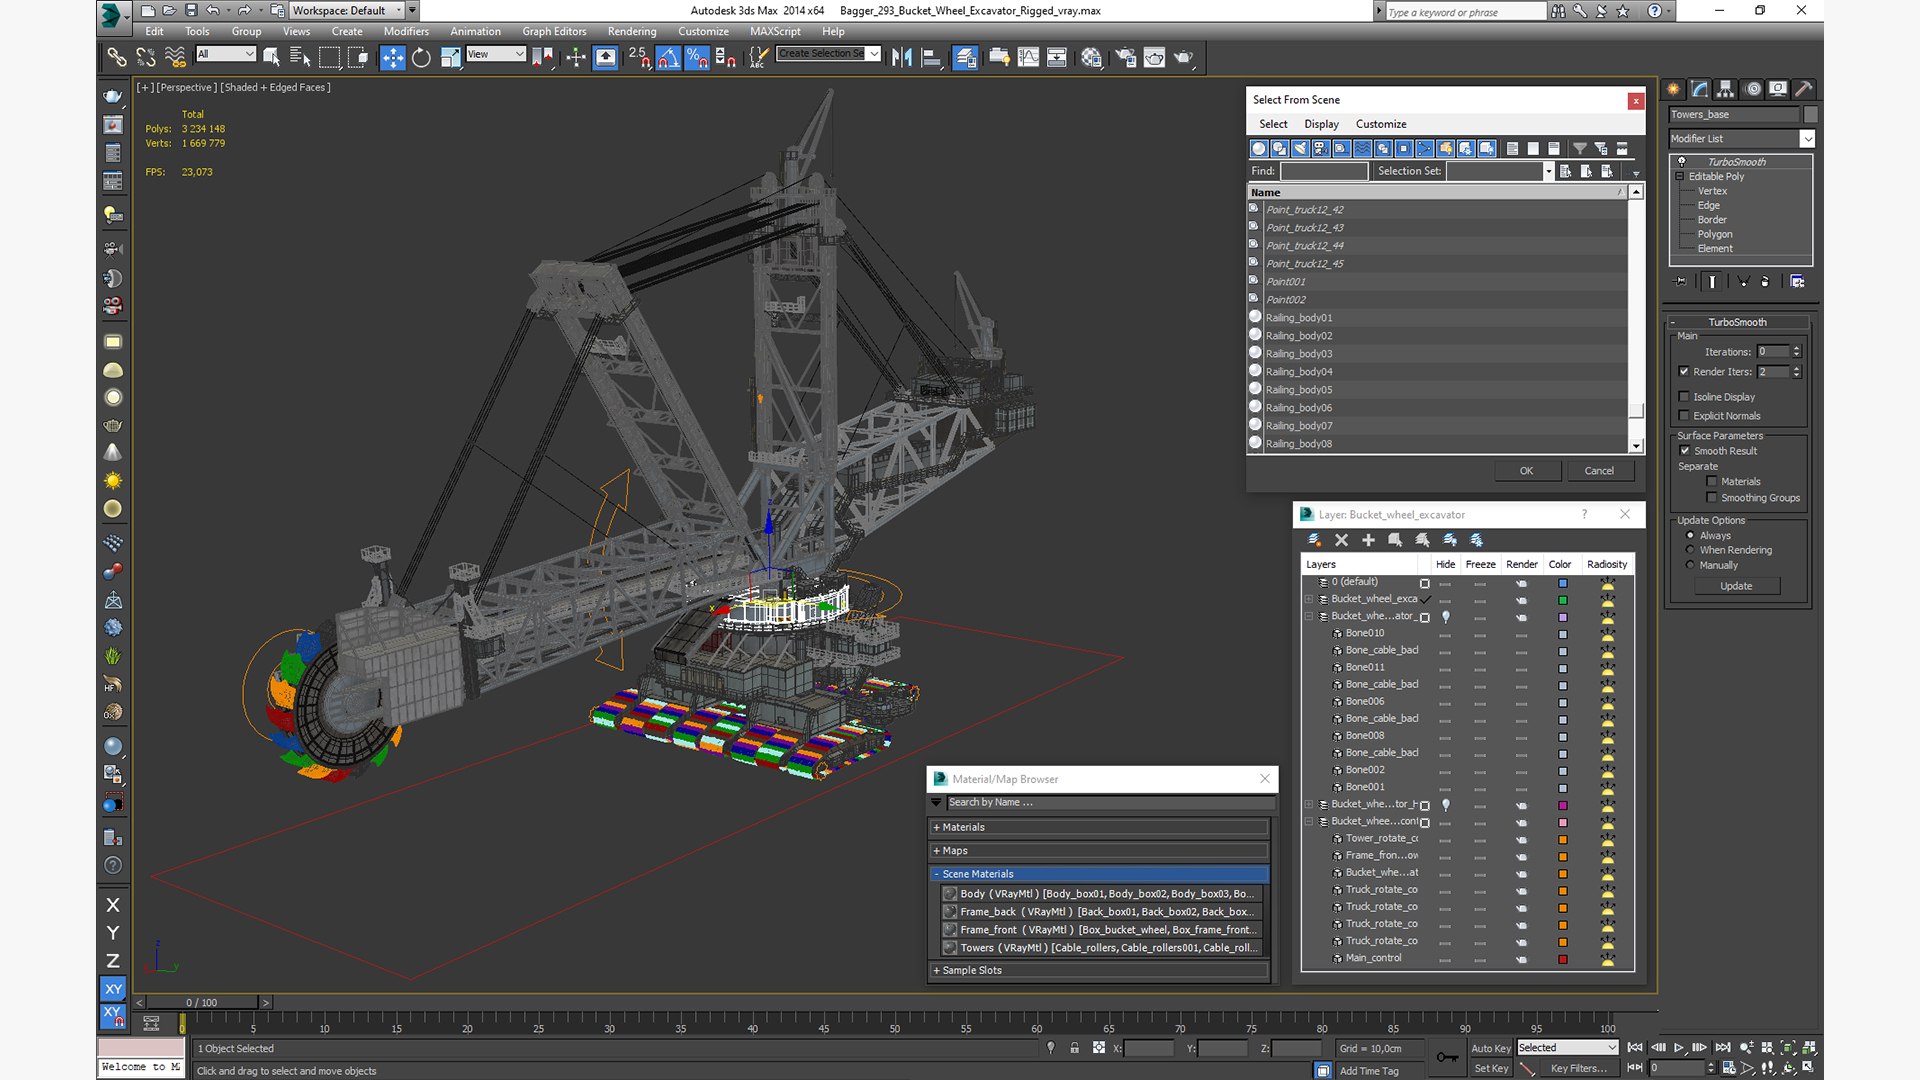Viewport: 1920px width, 1080px height.
Task: Activate the Select and Move tool
Action: [x=392, y=58]
